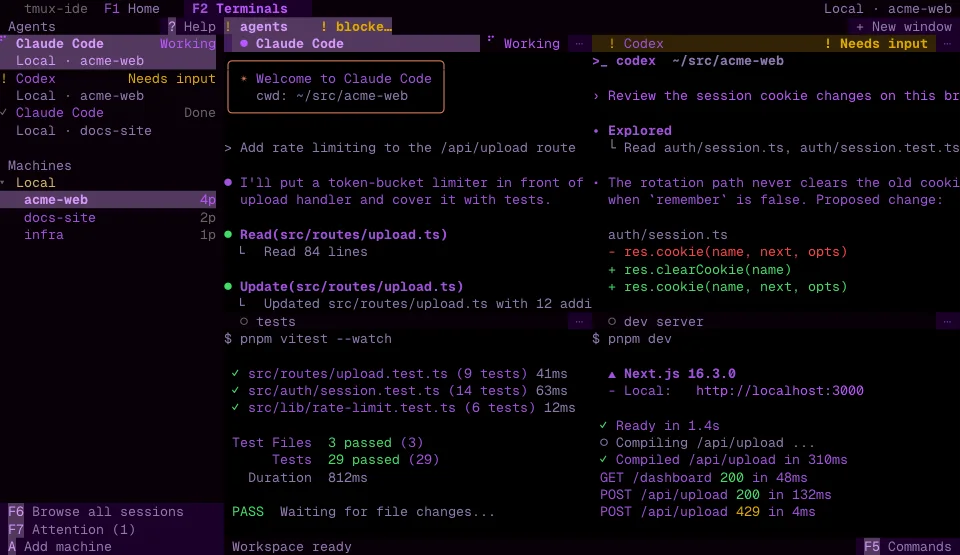
Task: Open the http://localhost:3000 link
Action: pyautogui.click(x=779, y=390)
